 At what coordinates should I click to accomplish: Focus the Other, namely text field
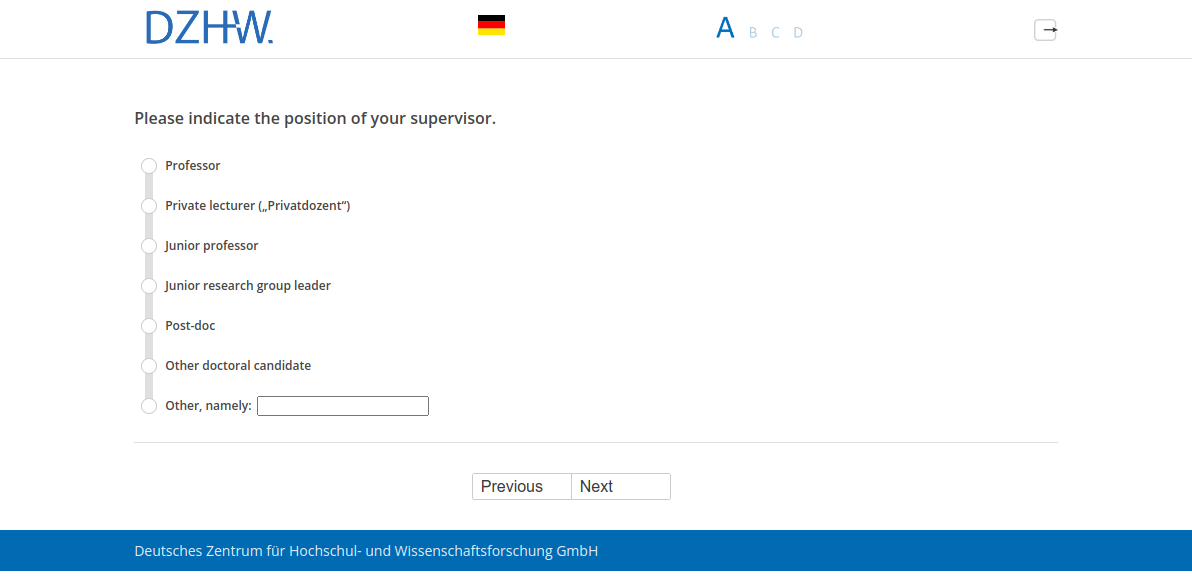[342, 406]
